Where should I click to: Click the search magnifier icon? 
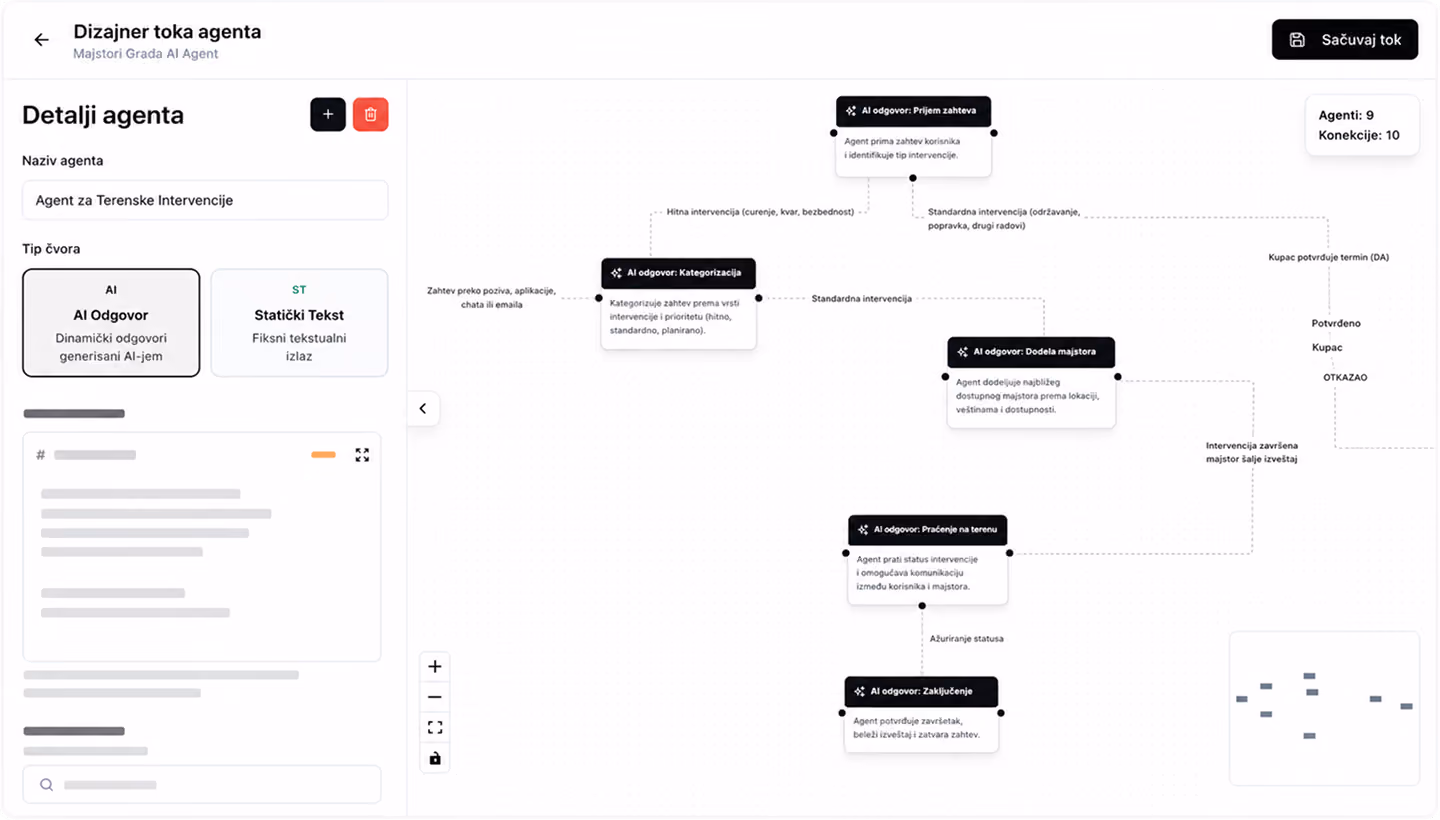pos(46,785)
